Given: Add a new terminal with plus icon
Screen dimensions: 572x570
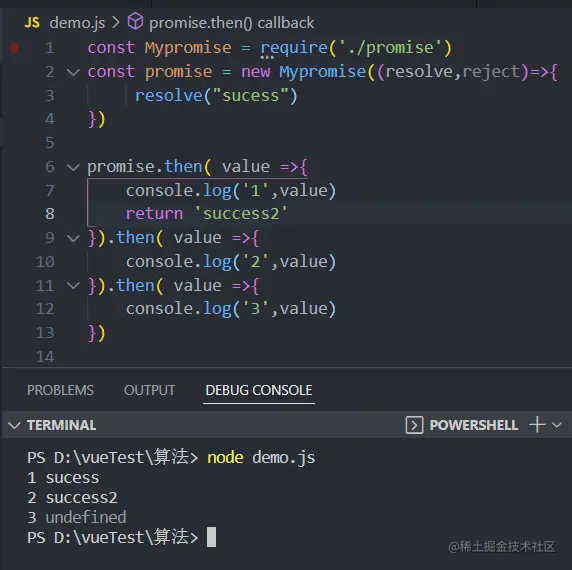Looking at the screenshot, I should tap(537, 425).
